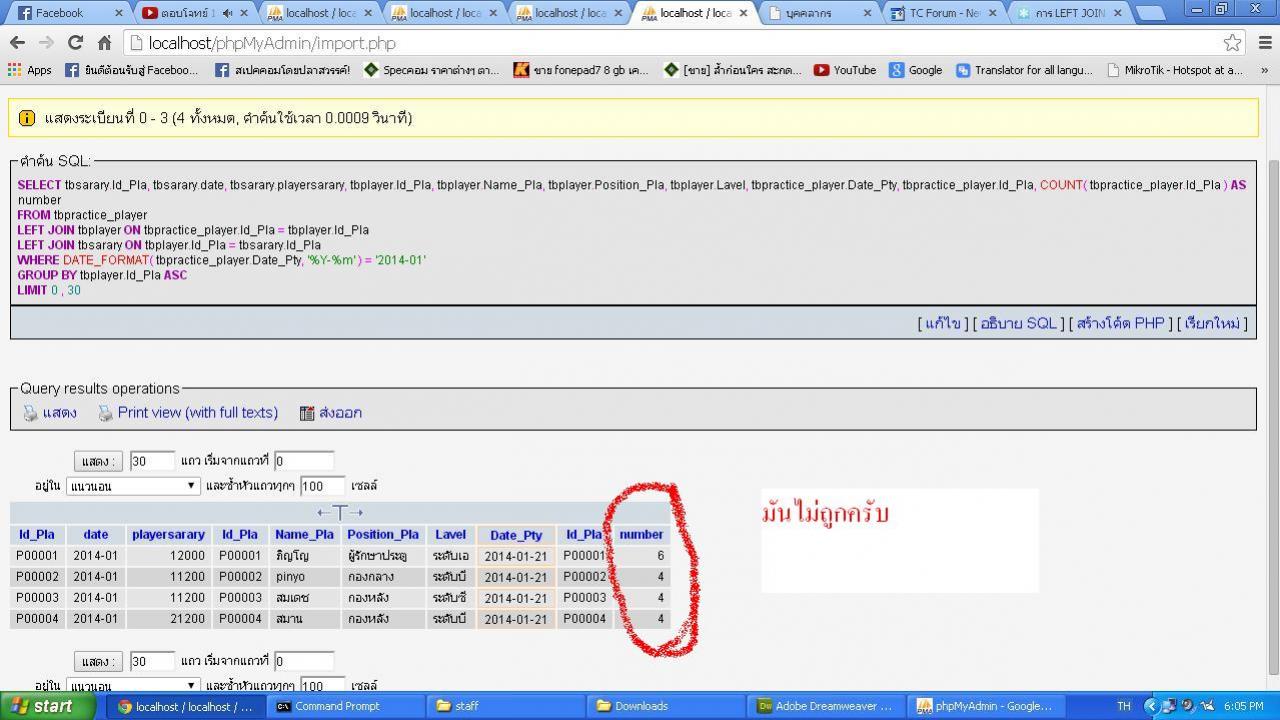Click the vertical page scrollbar
The image size is (1280, 720).
pyautogui.click(x=1273, y=418)
